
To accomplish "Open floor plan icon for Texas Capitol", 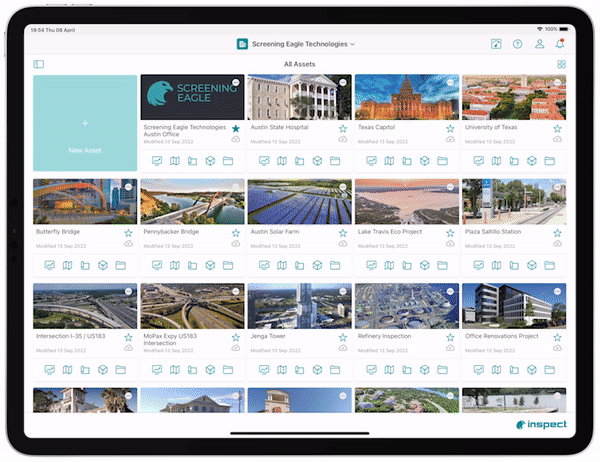I will 407,161.
